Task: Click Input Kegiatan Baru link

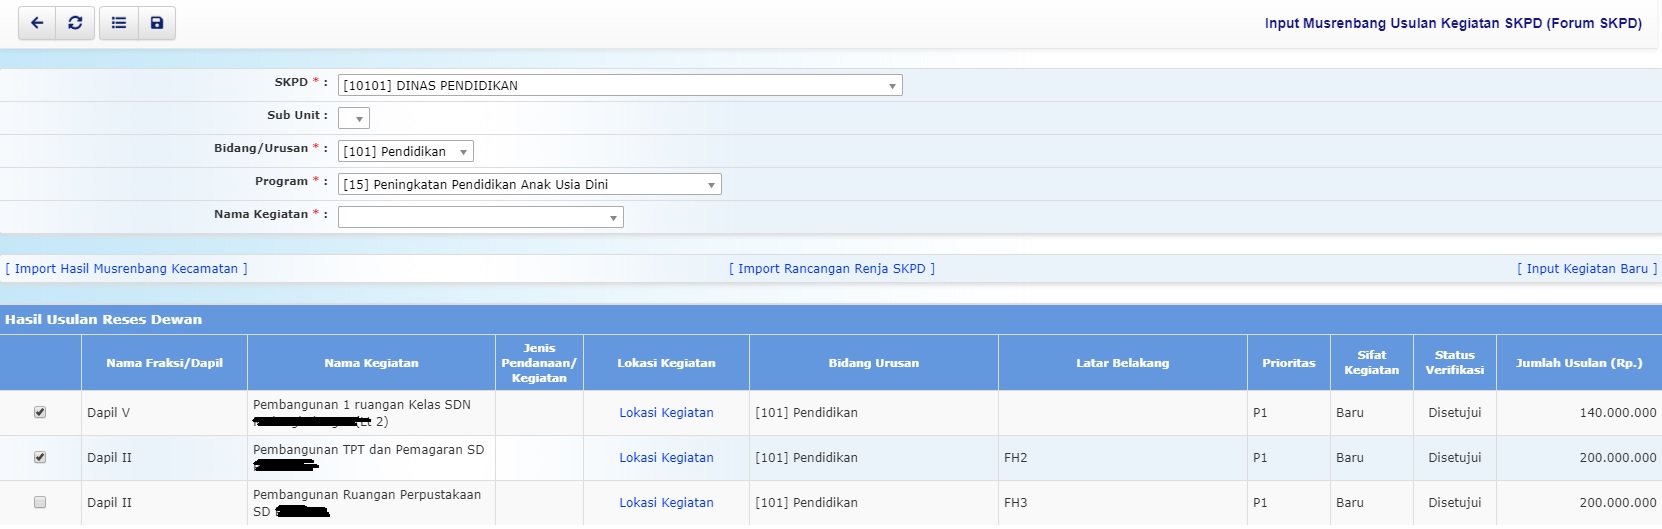Action: coord(1587,269)
